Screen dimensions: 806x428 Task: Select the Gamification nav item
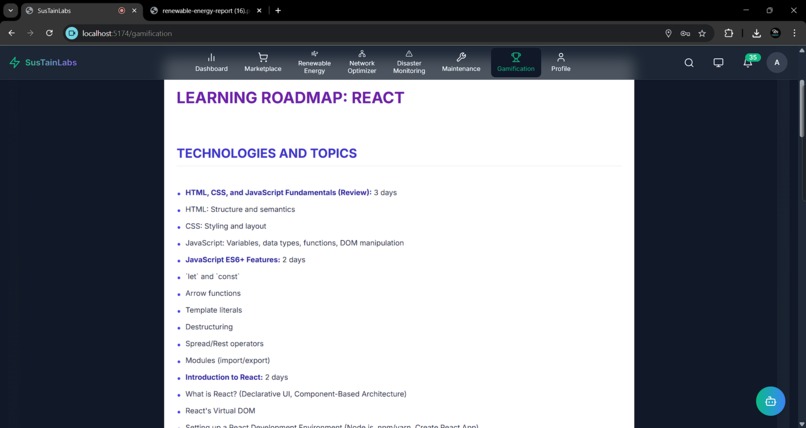click(x=516, y=63)
